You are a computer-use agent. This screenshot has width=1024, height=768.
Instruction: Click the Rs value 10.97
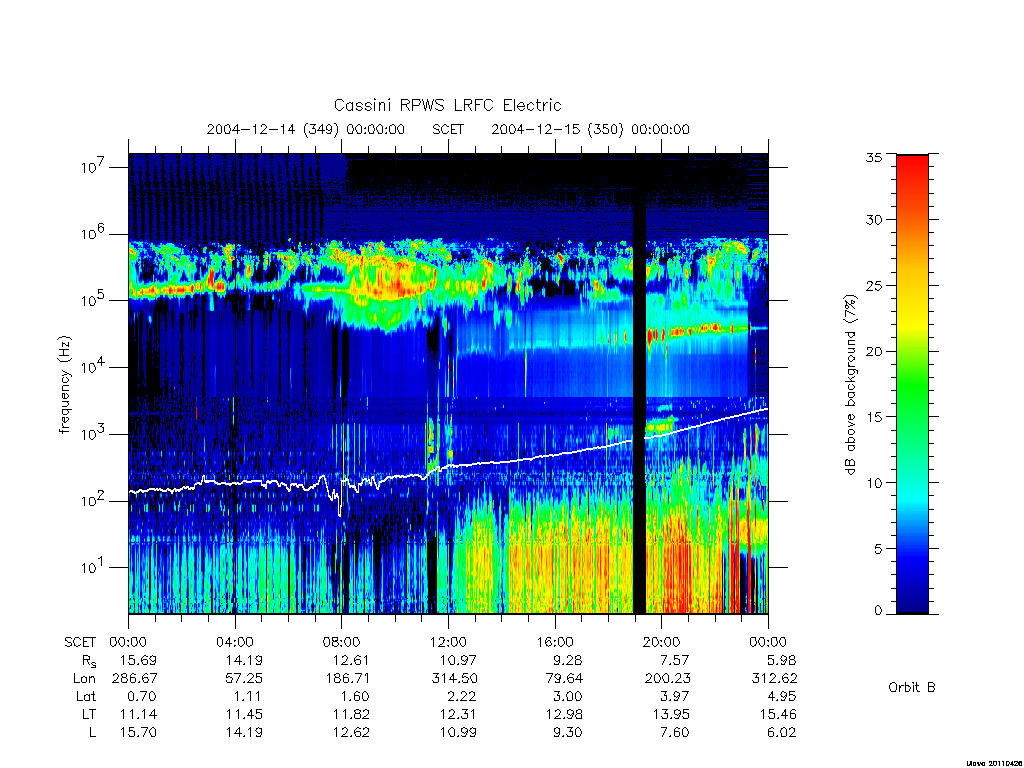(x=458, y=660)
